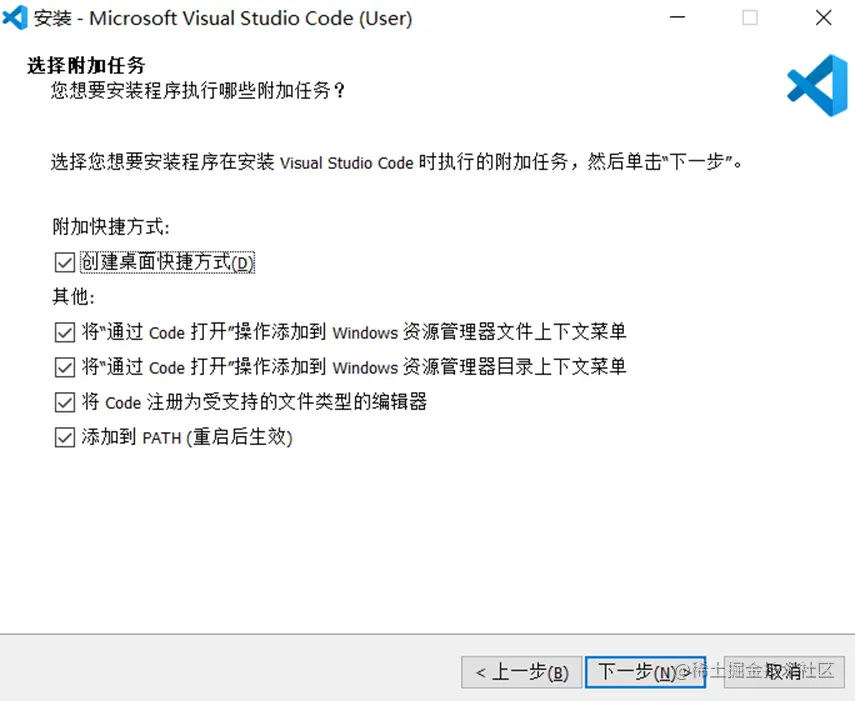This screenshot has width=855, height=701.
Task: Click 上一步 to go back
Action: 521,672
